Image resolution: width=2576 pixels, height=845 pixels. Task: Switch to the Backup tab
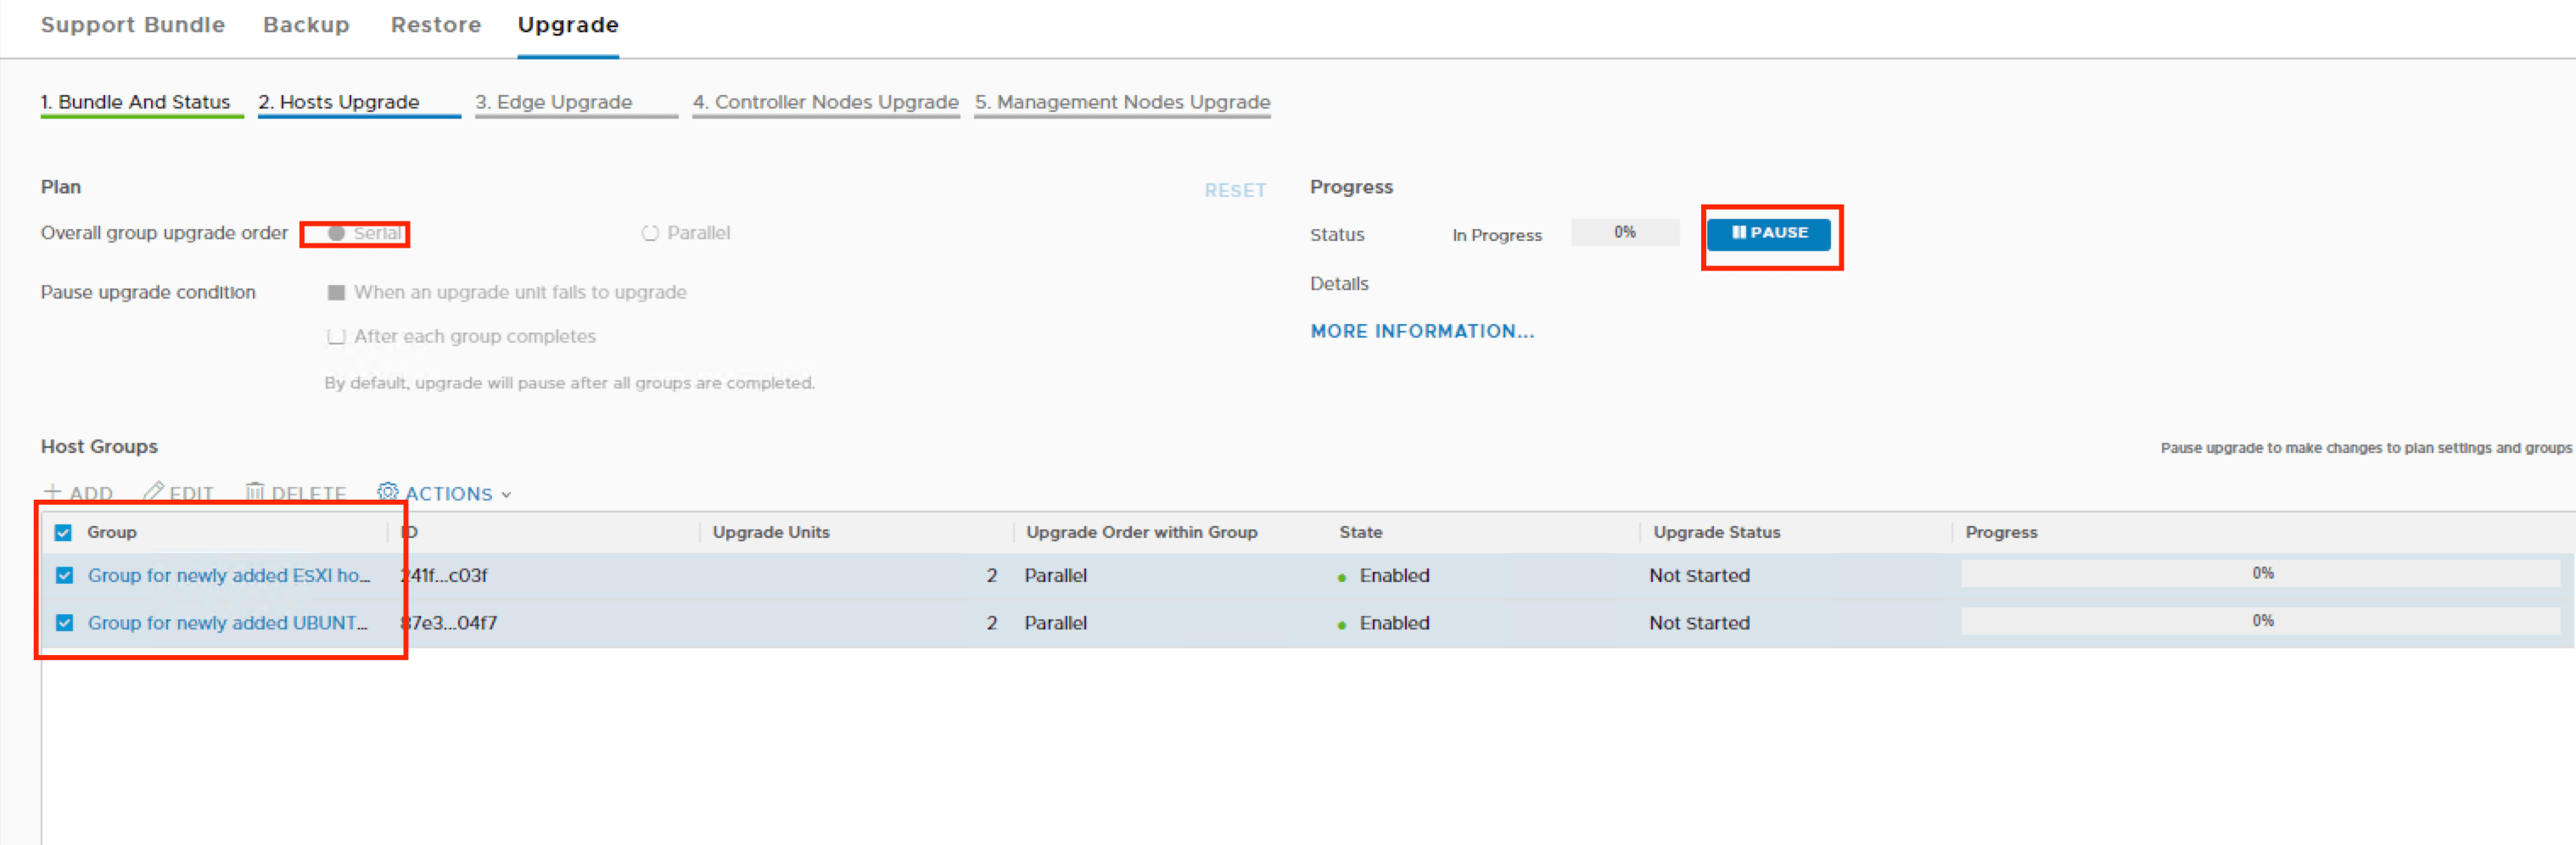point(306,25)
